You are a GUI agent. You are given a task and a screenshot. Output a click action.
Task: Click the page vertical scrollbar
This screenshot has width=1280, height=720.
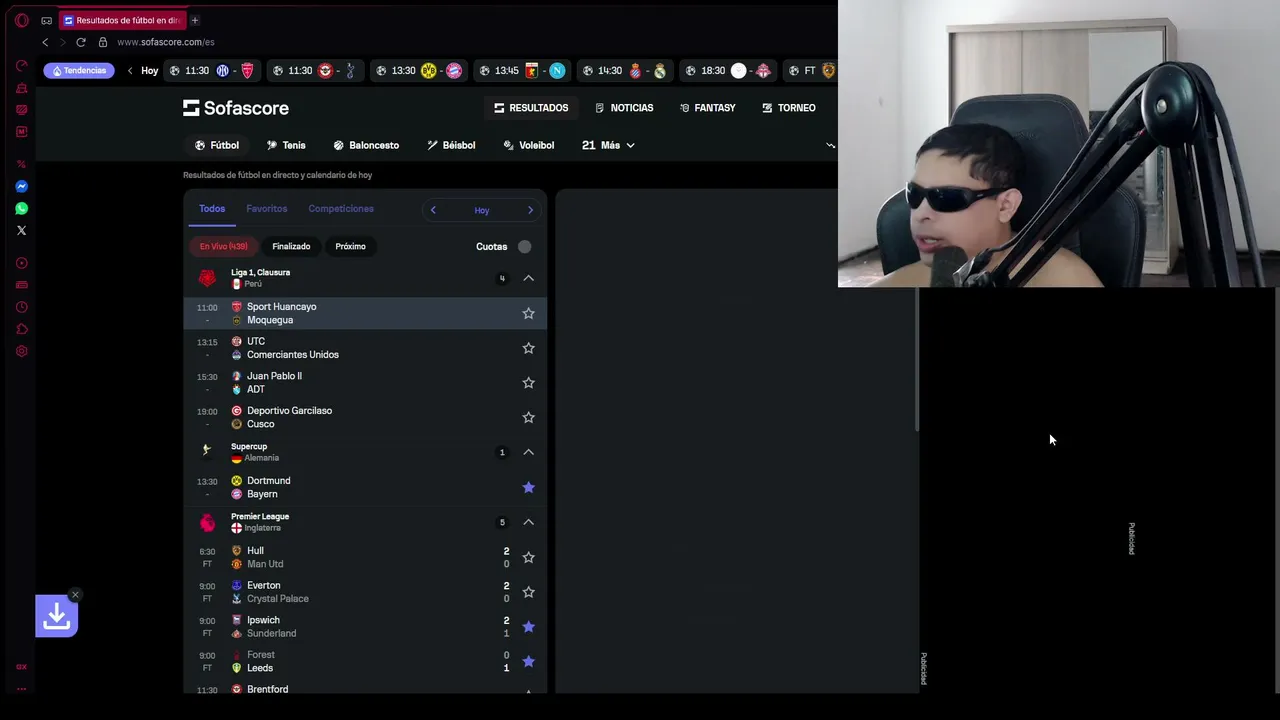pos(917,360)
